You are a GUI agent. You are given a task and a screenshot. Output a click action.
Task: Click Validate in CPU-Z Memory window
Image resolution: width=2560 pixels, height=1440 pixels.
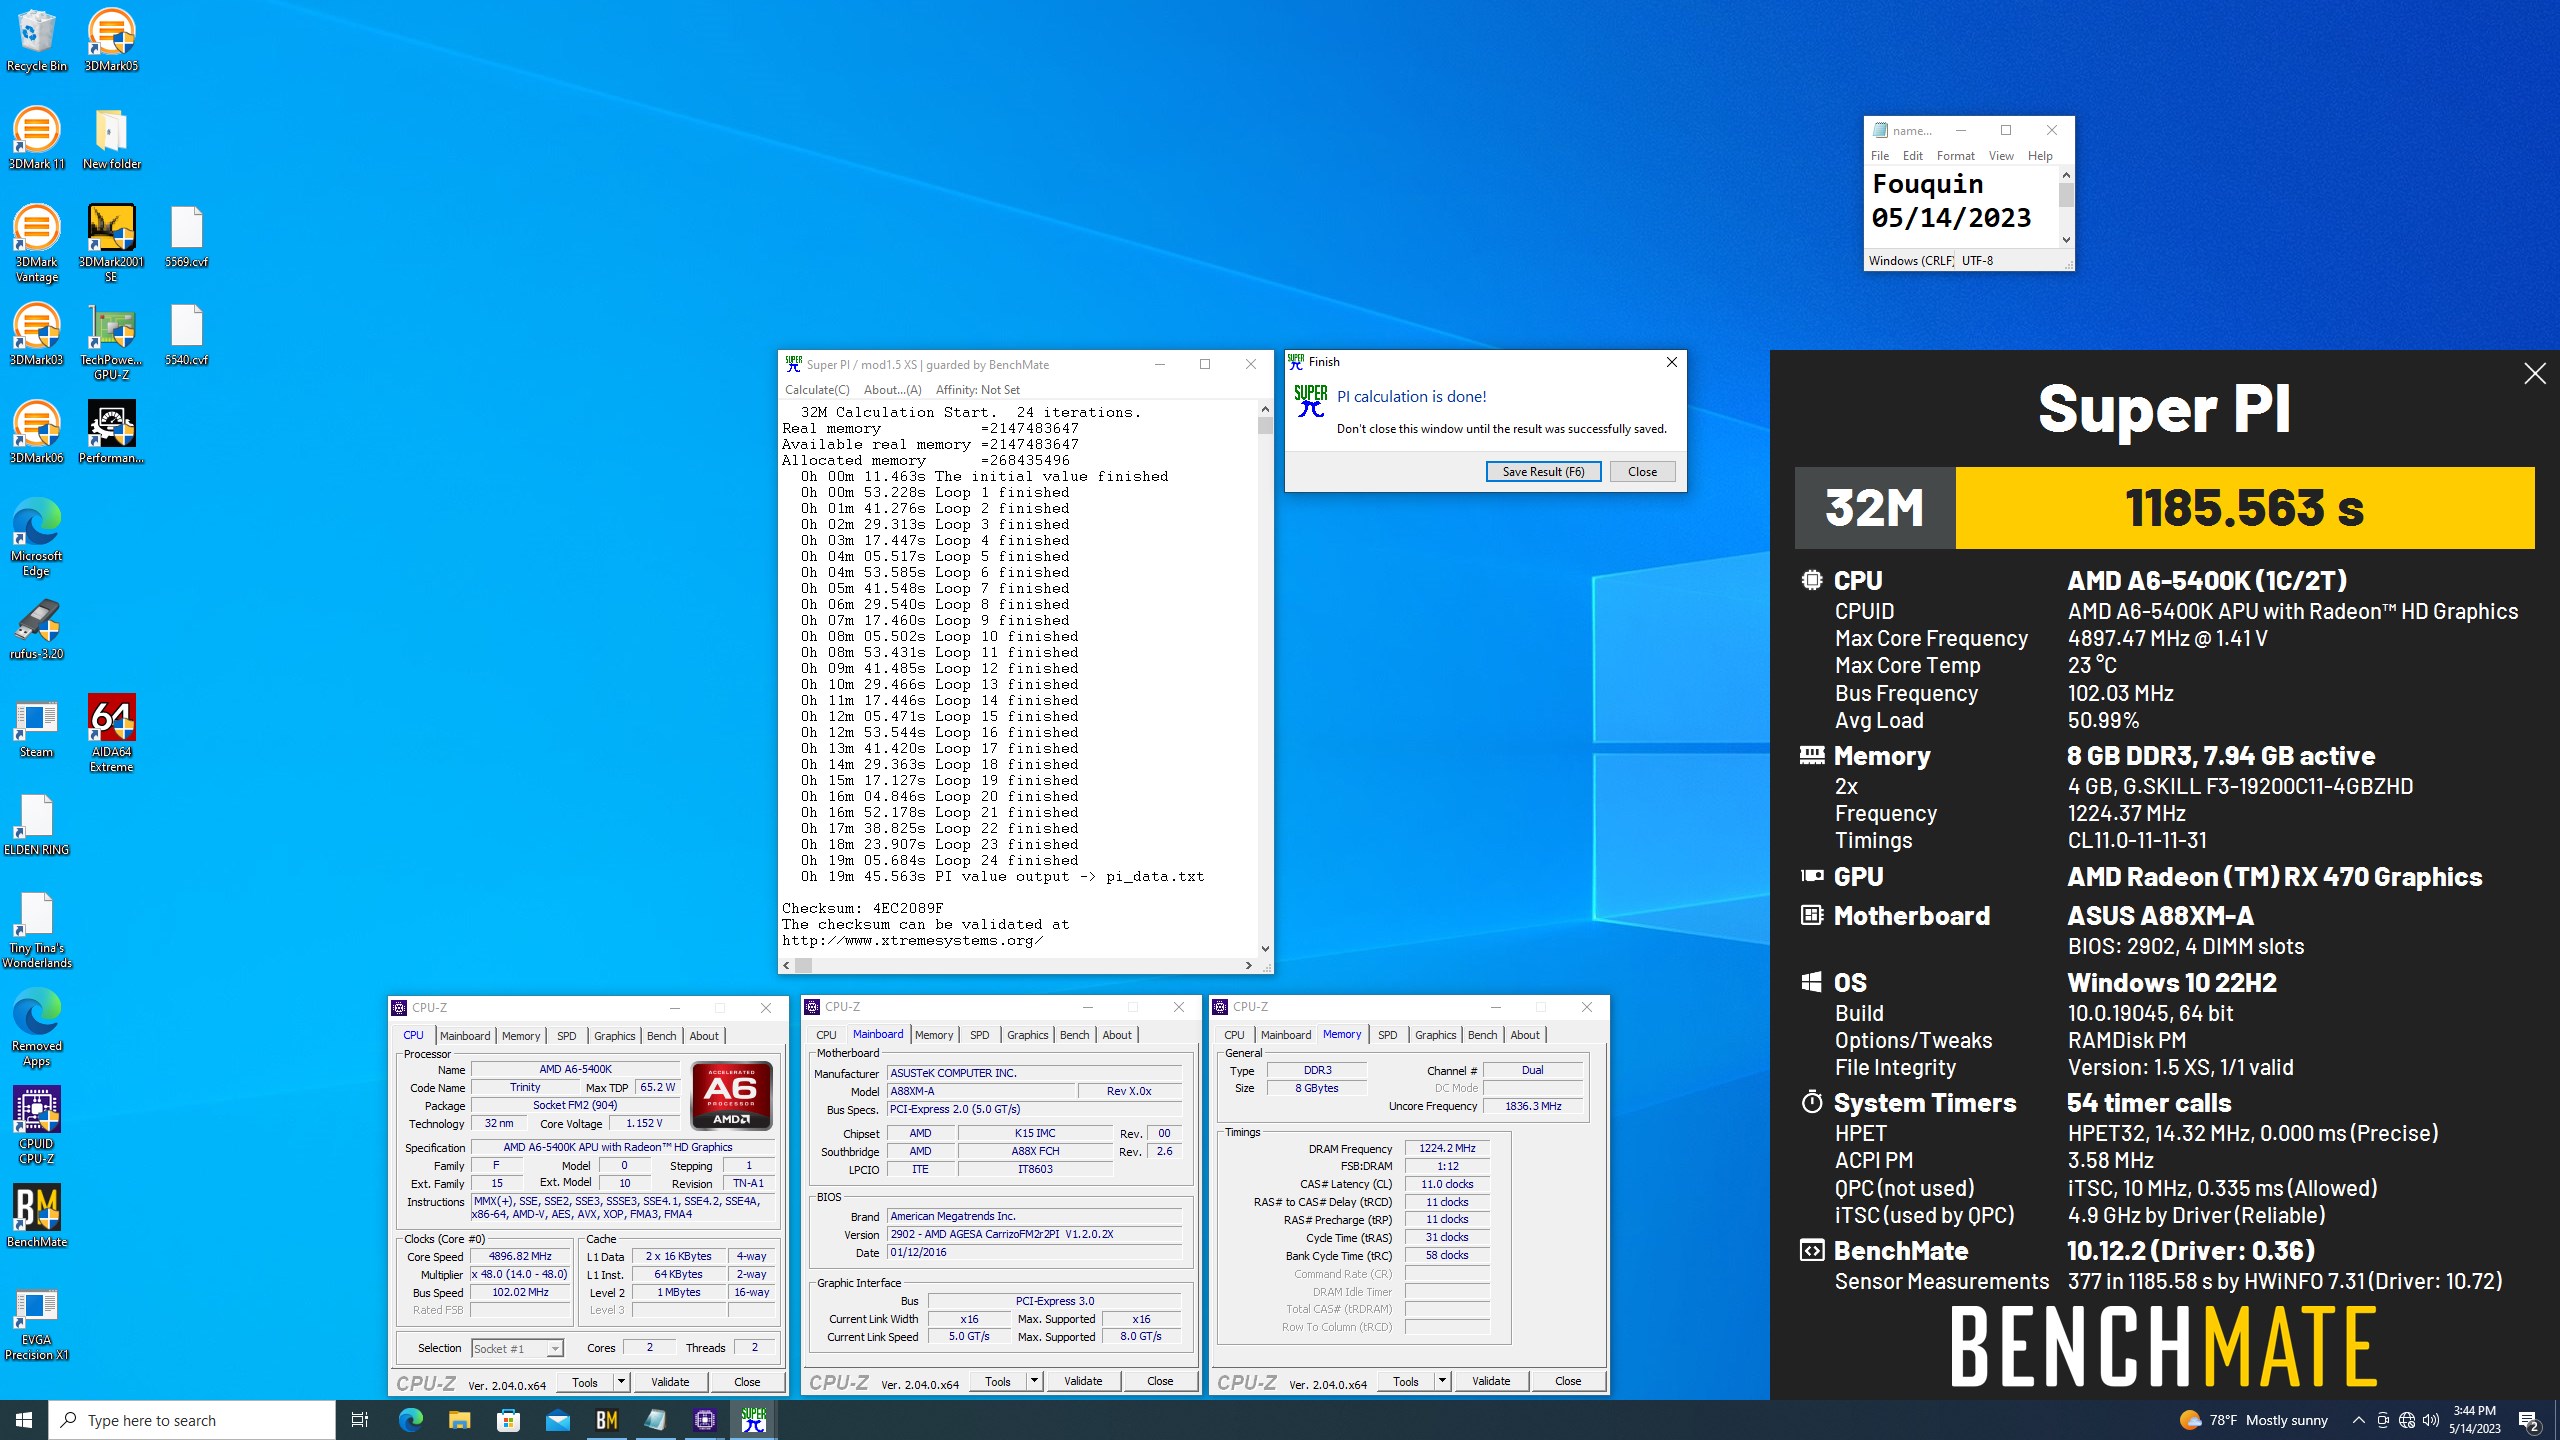coord(1491,1381)
